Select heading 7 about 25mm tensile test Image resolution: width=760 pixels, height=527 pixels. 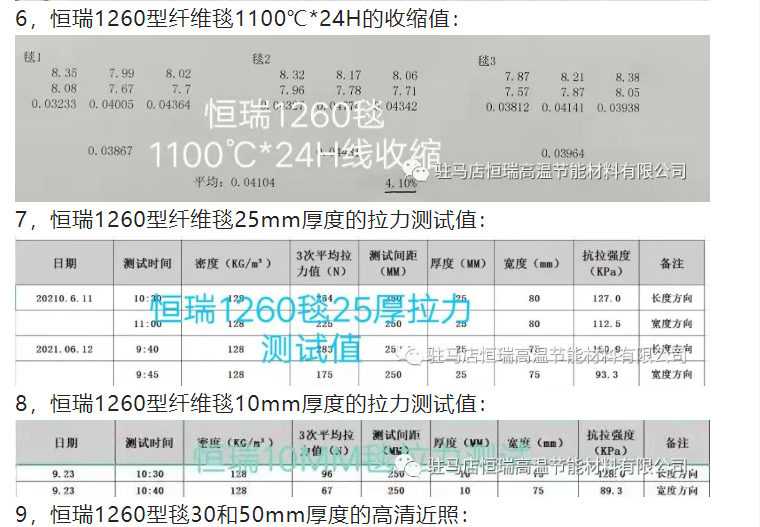click(250, 220)
